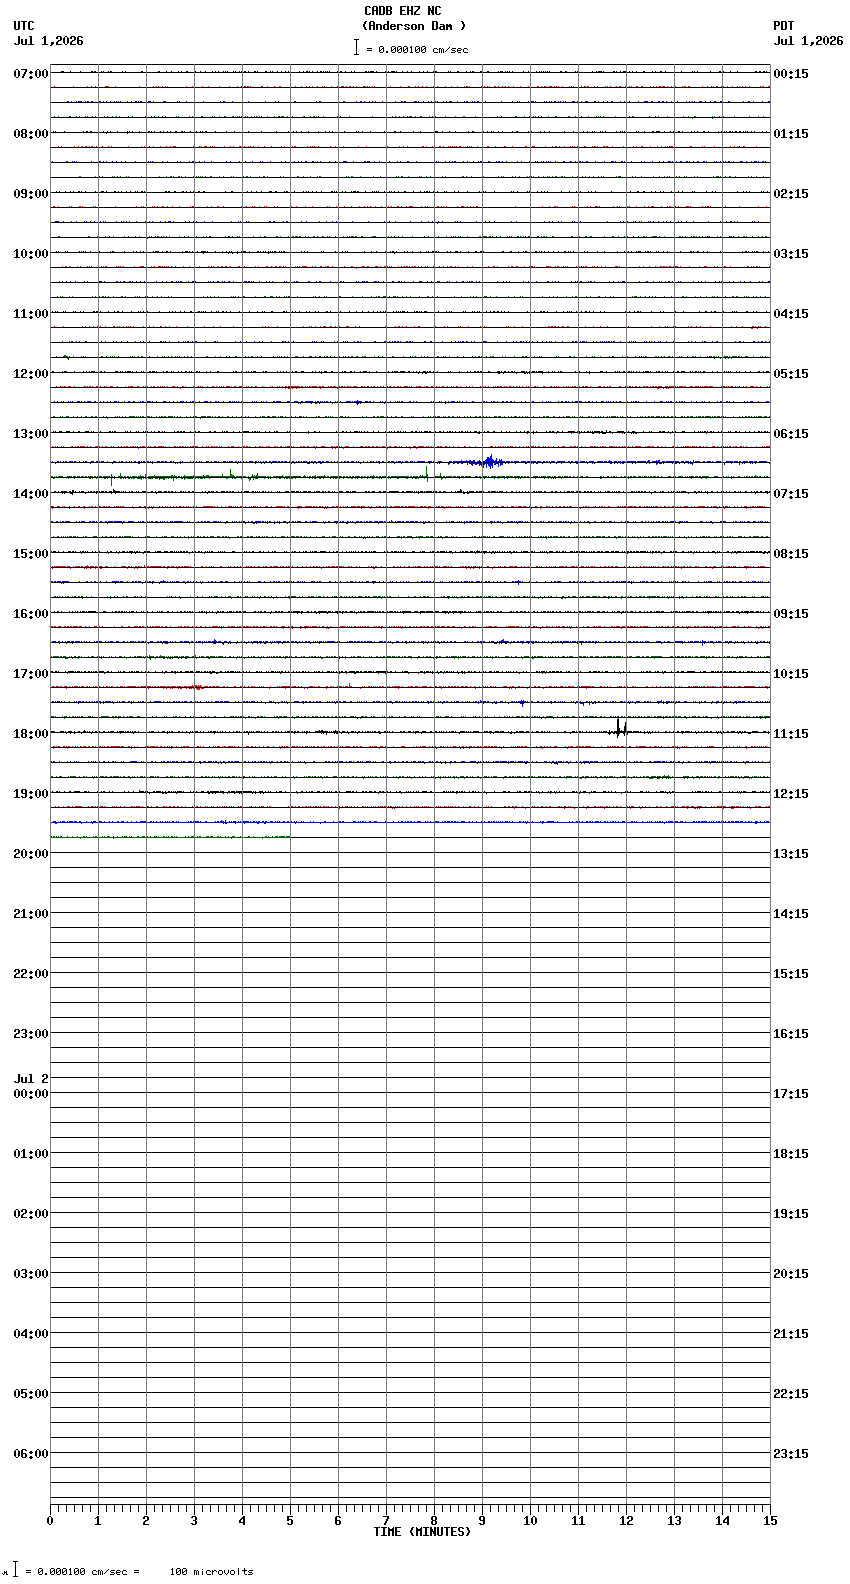This screenshot has height=1584, width=850.
Task: Click the Jul 2 date label on the left
Action: 31,1079
